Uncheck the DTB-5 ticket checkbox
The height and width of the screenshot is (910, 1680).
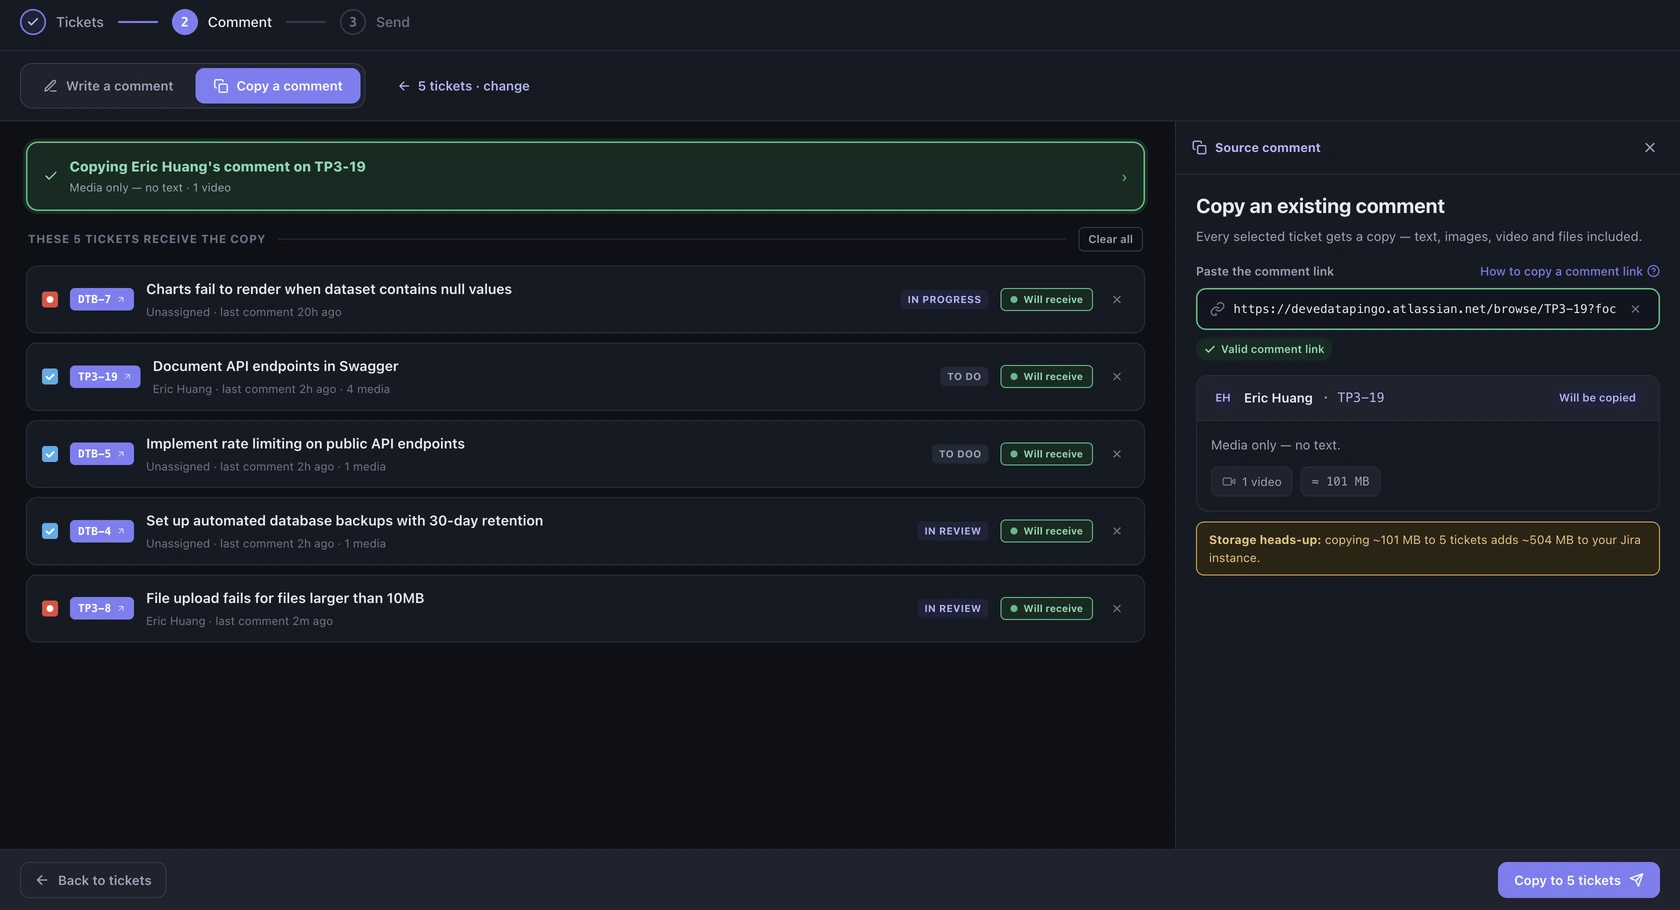pyautogui.click(x=50, y=454)
